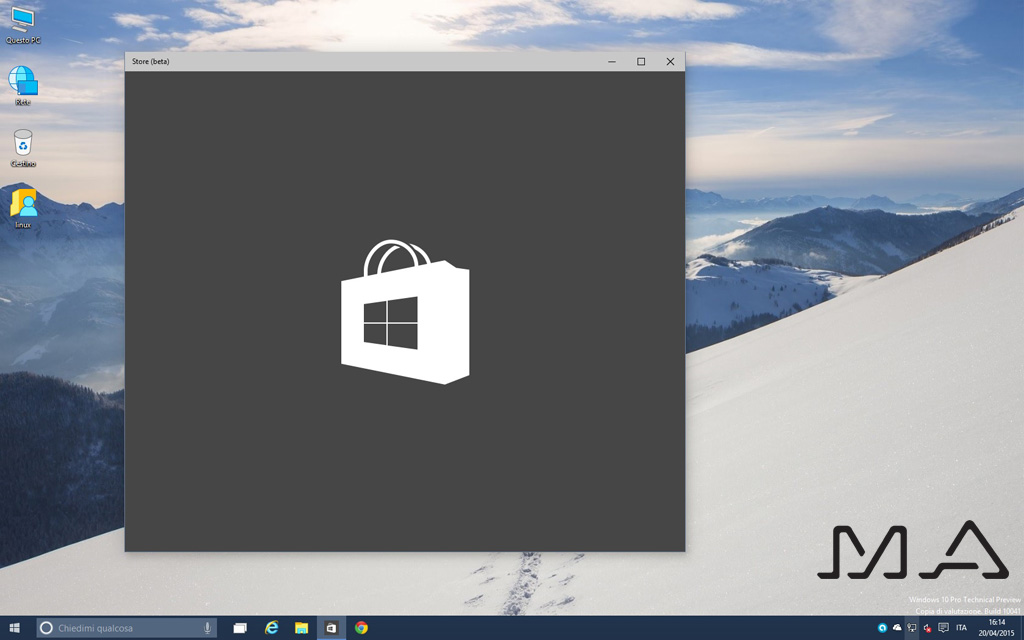The height and width of the screenshot is (640, 1024).
Task: Launch Internet Explorer from the taskbar
Action: click(x=271, y=628)
